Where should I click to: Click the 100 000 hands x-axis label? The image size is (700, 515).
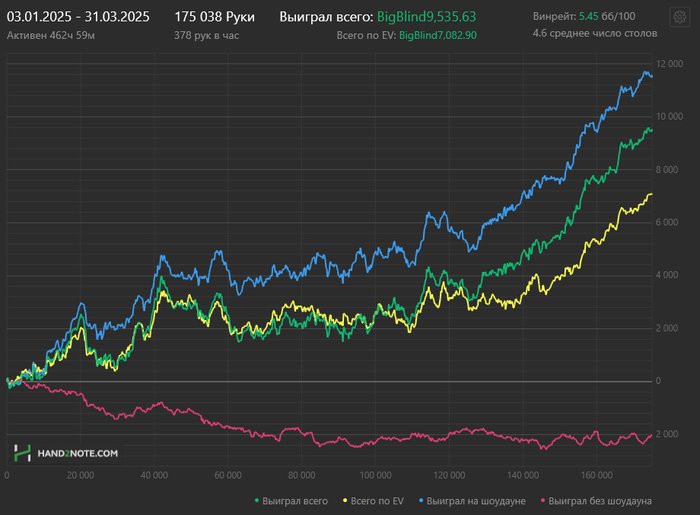tap(373, 475)
